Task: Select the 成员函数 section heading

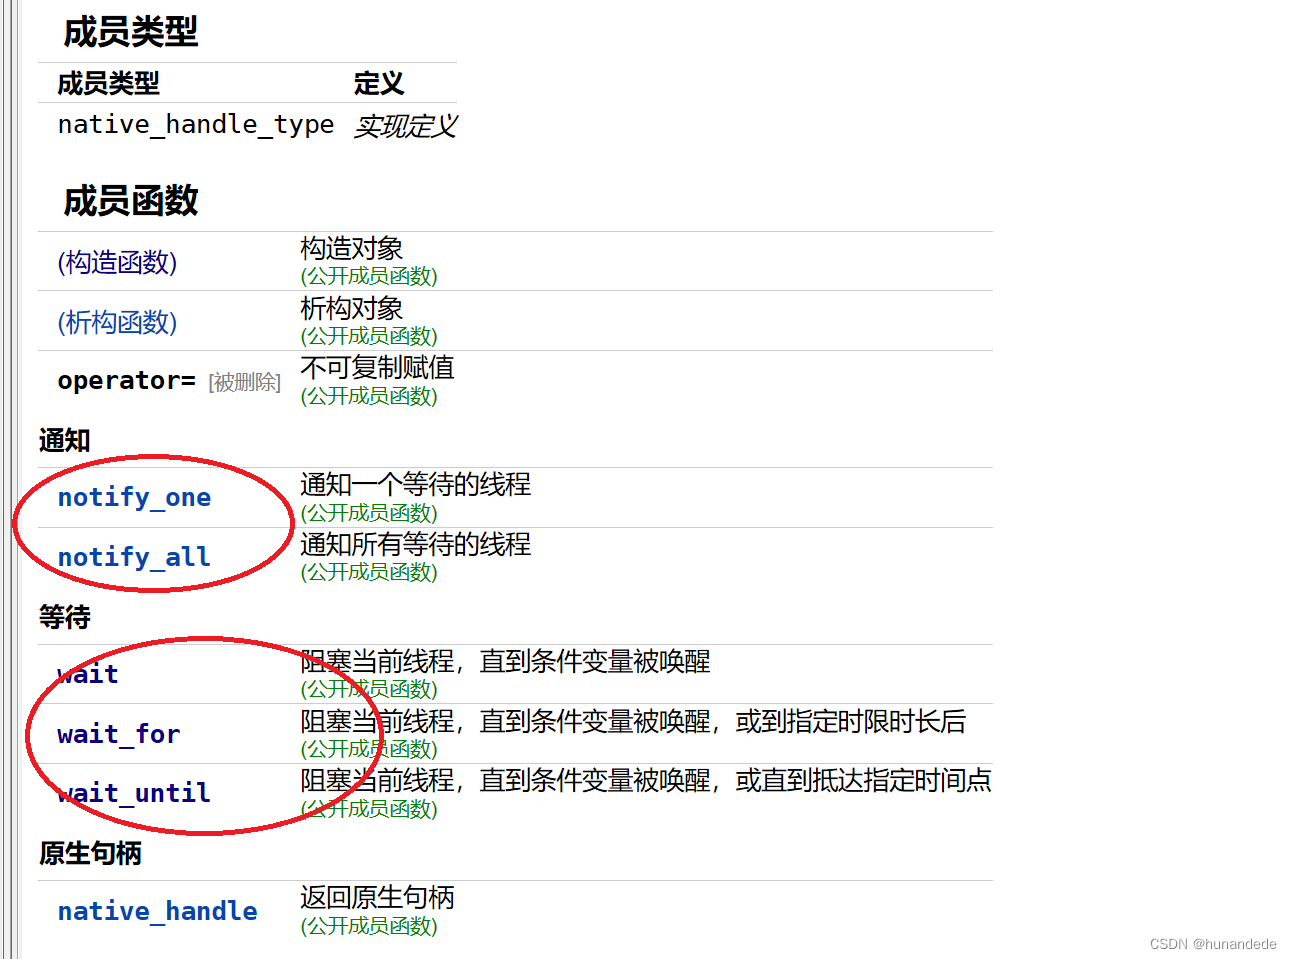Action: coord(131,201)
